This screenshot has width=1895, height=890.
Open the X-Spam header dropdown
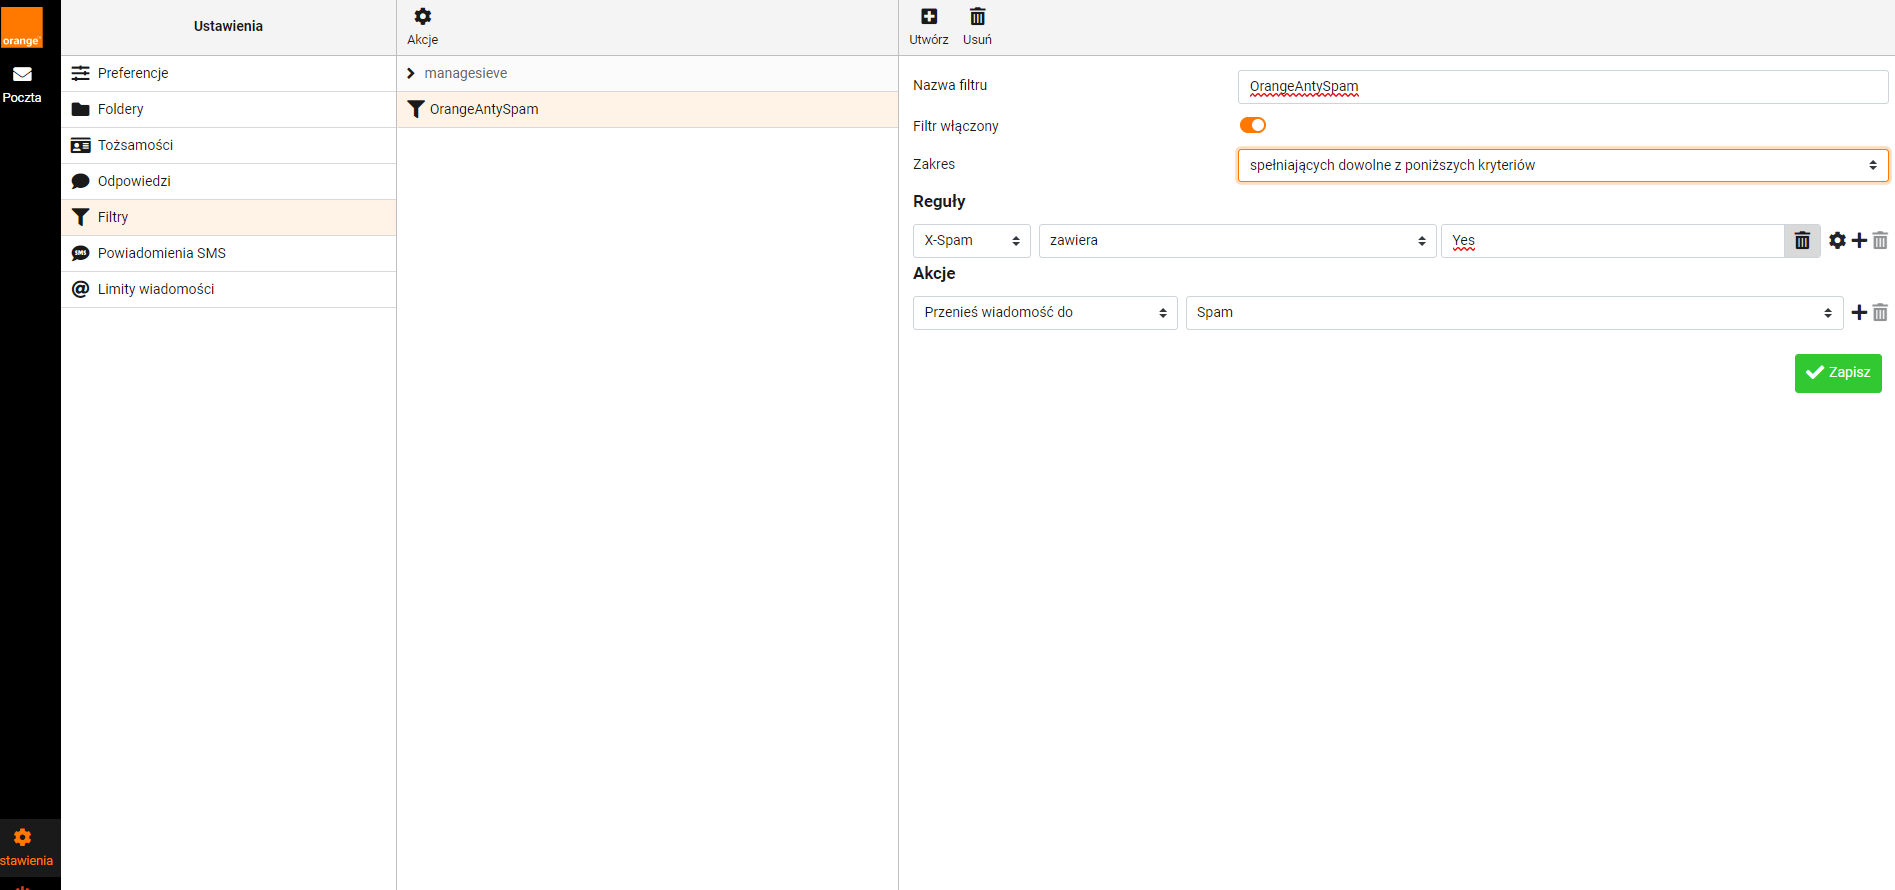coord(971,241)
